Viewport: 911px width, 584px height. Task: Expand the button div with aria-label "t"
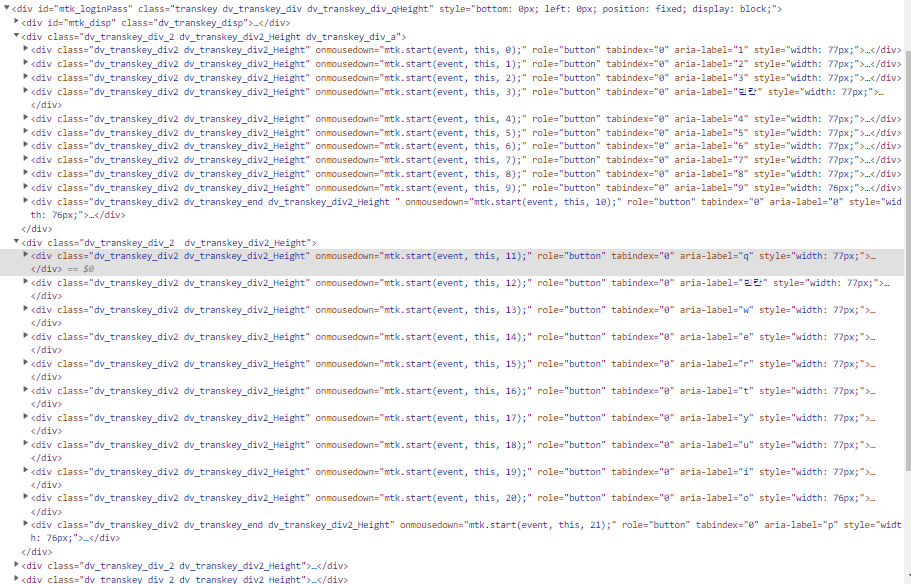click(x=26, y=390)
